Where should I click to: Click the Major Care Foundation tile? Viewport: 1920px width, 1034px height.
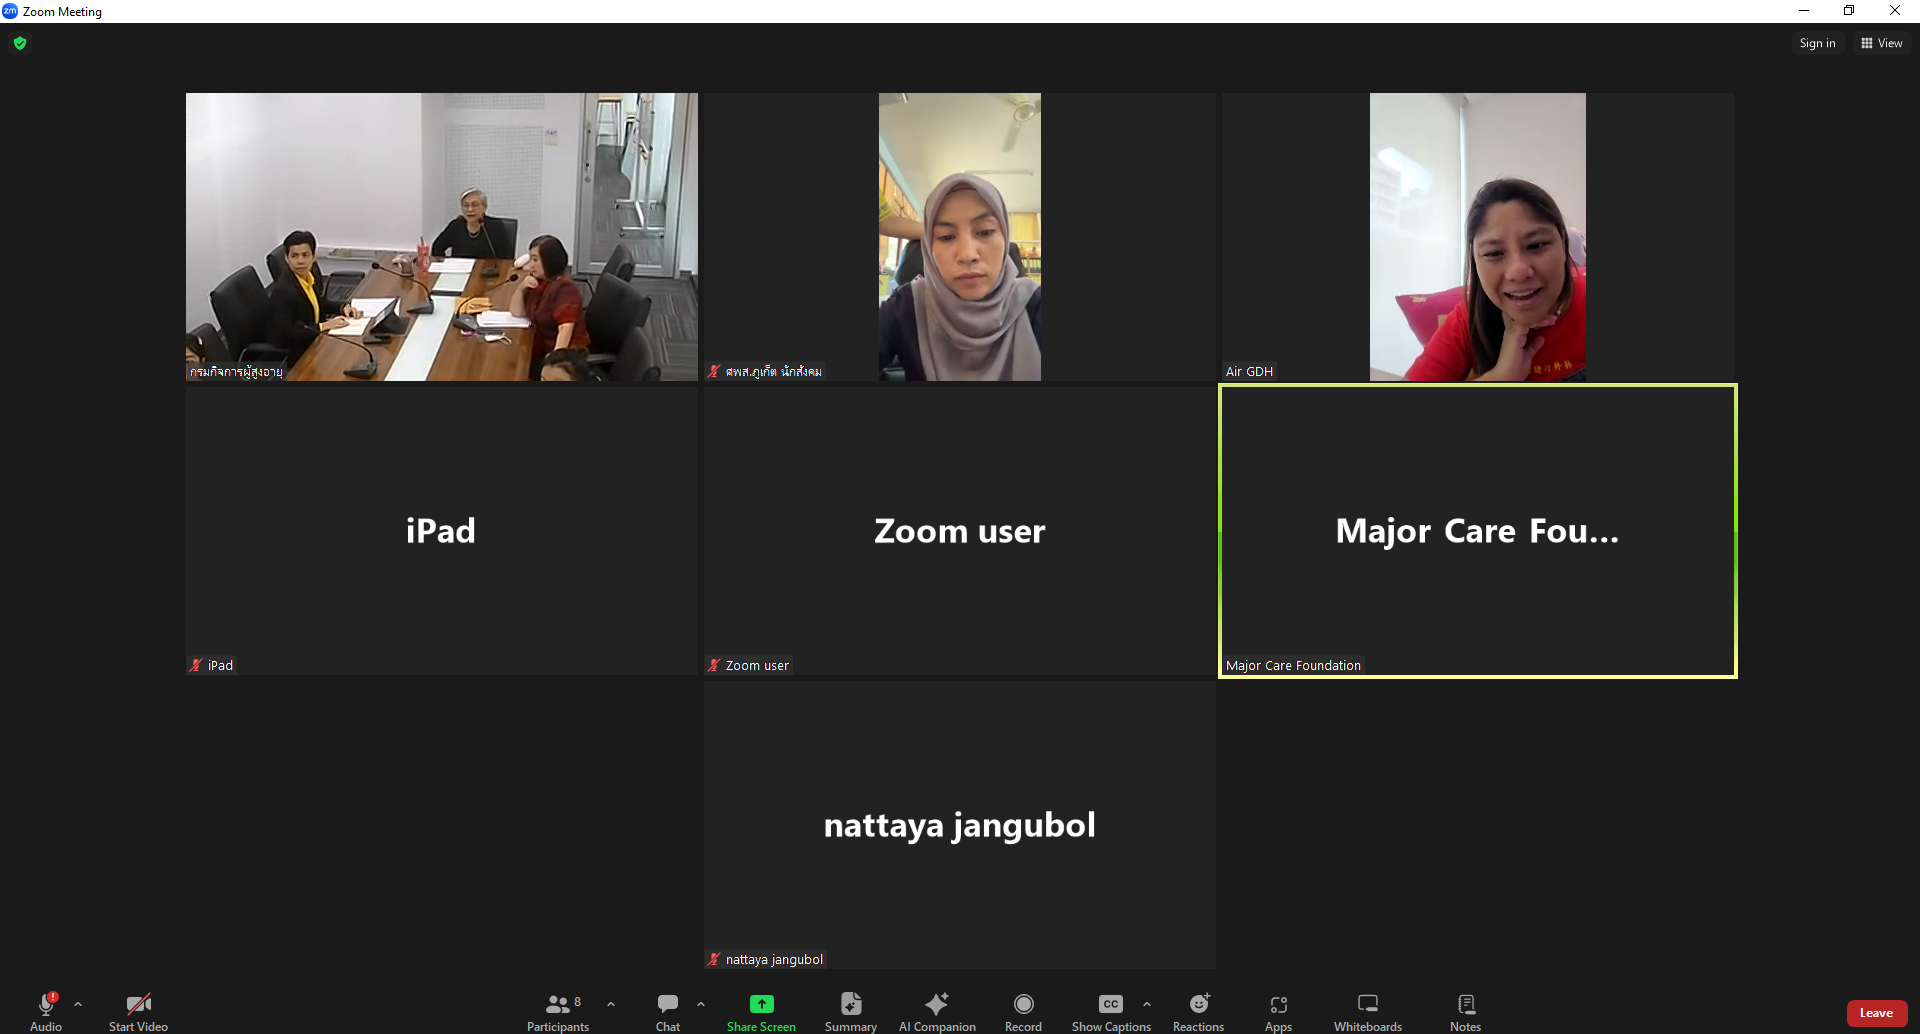point(1478,531)
